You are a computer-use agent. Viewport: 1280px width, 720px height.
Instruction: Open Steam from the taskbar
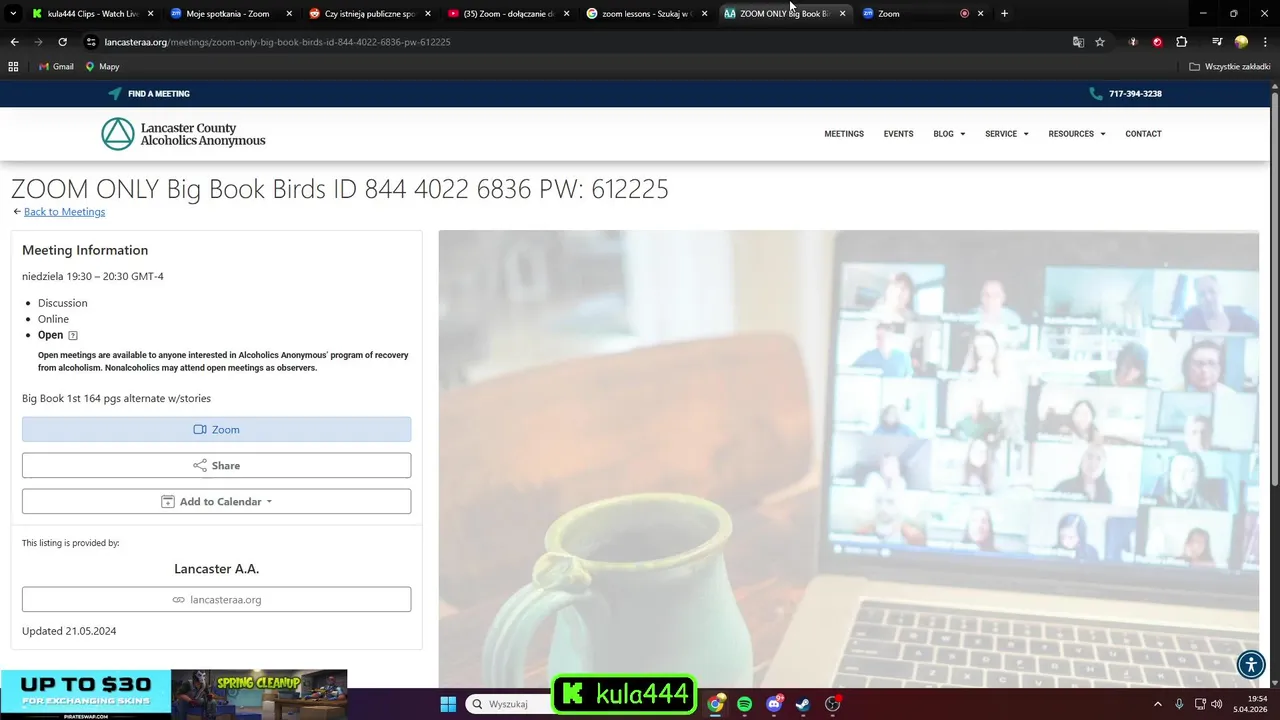coord(803,704)
